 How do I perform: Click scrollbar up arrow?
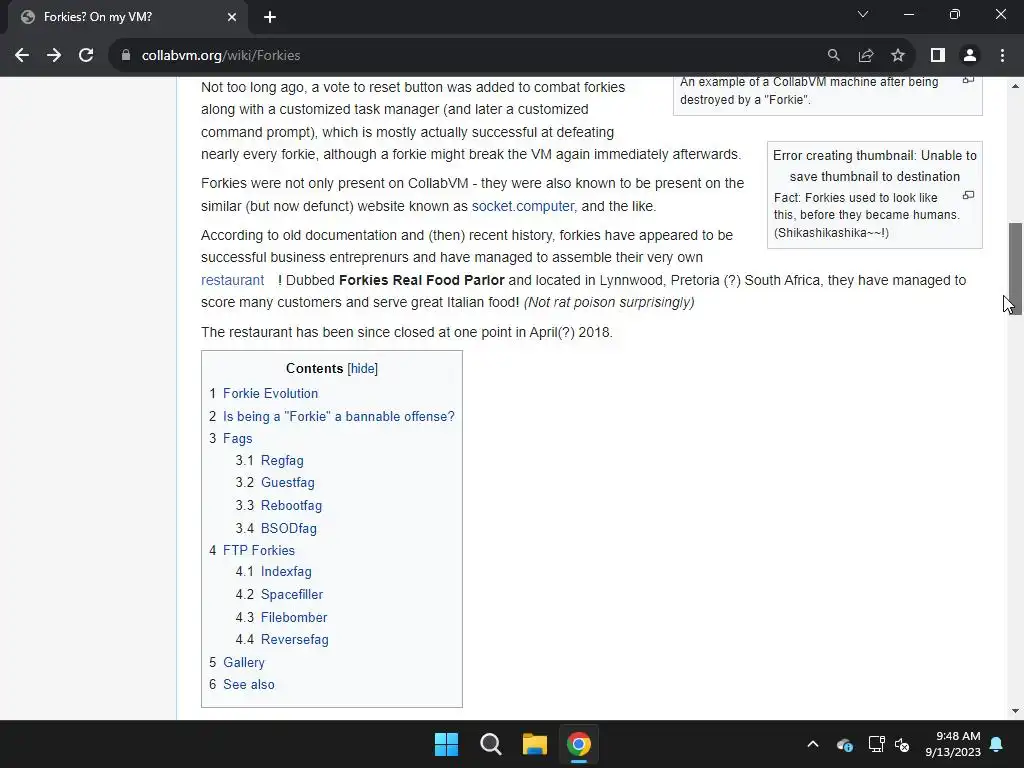tap(1015, 86)
